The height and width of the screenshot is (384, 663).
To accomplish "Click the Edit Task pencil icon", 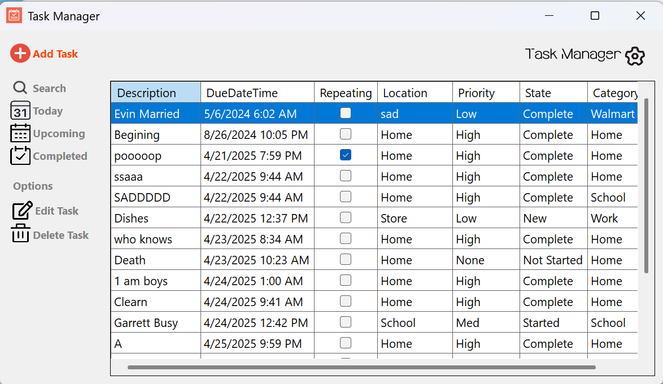I will 22,211.
